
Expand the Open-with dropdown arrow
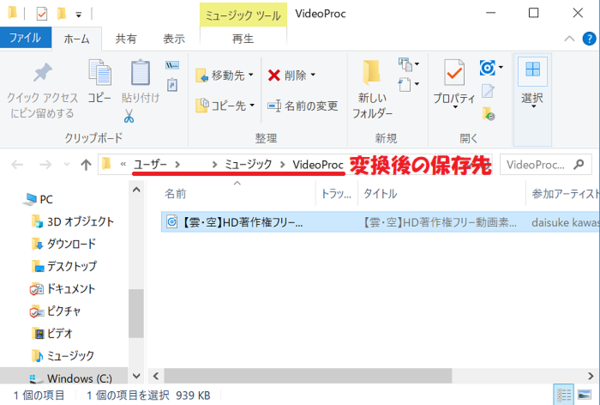point(501,68)
